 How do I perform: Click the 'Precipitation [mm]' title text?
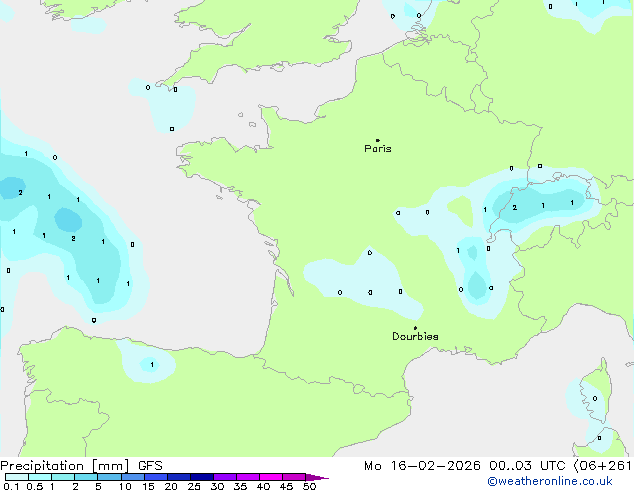coord(65,466)
